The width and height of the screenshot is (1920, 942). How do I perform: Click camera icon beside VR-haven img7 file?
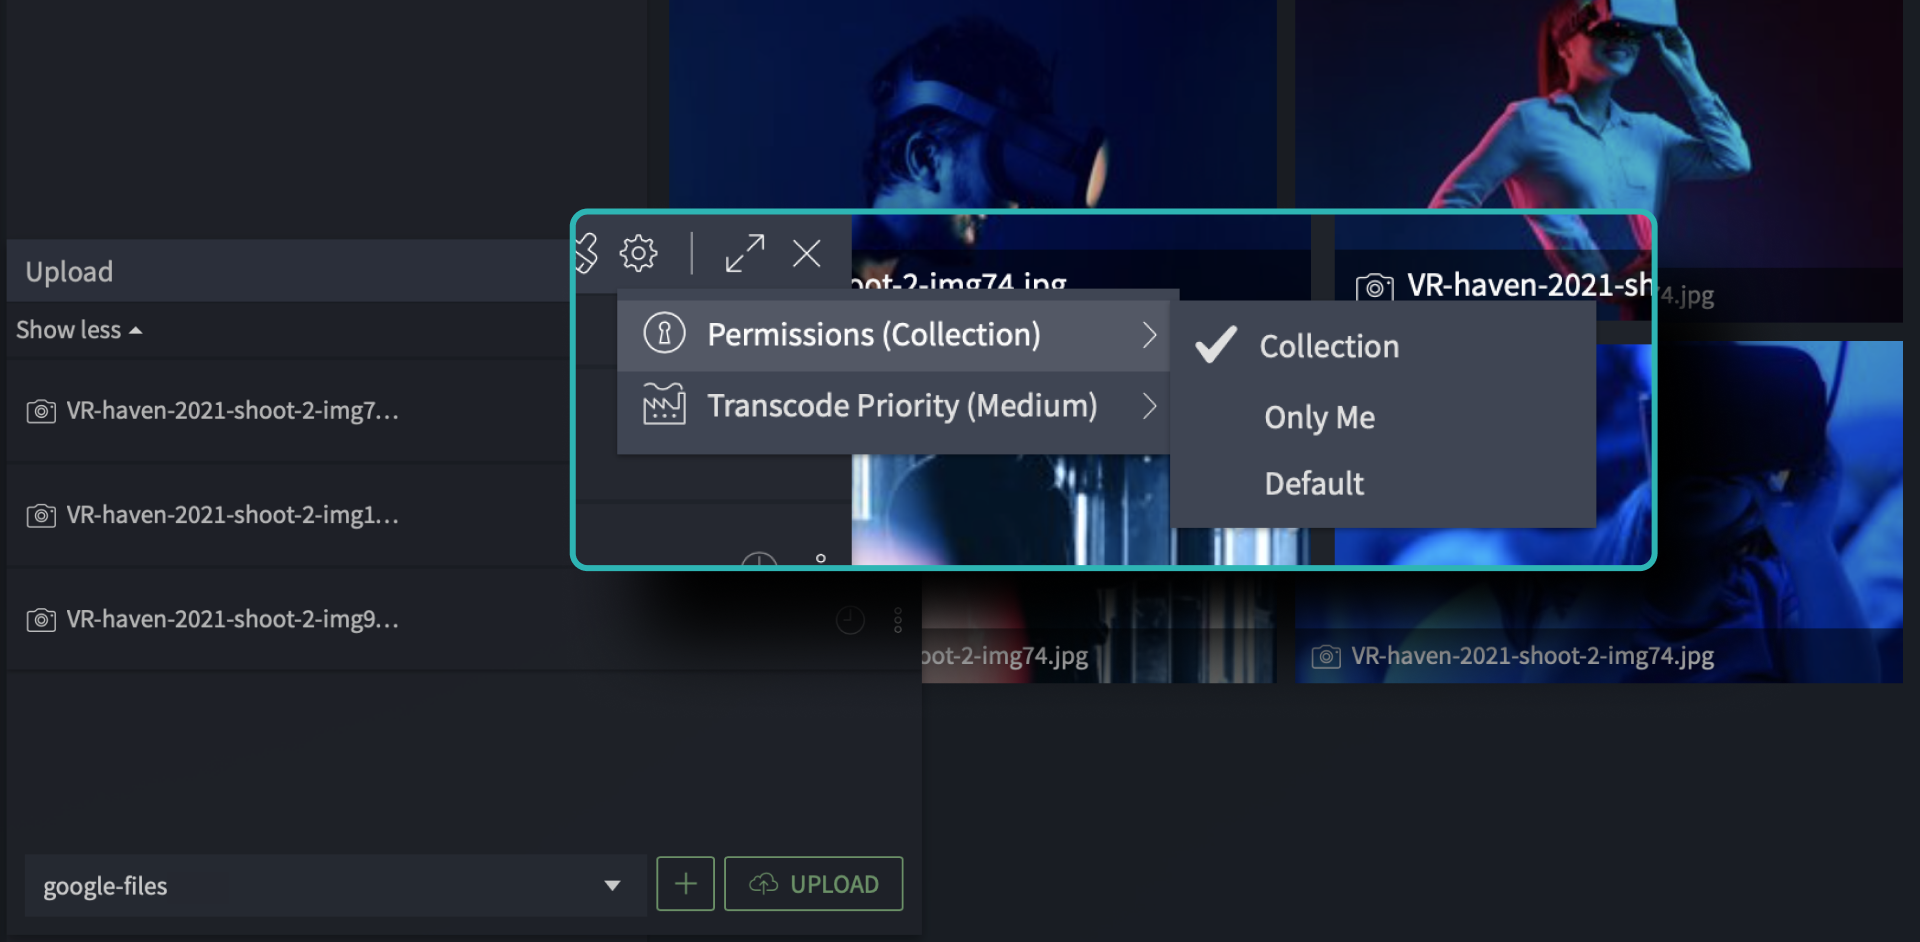pos(41,411)
